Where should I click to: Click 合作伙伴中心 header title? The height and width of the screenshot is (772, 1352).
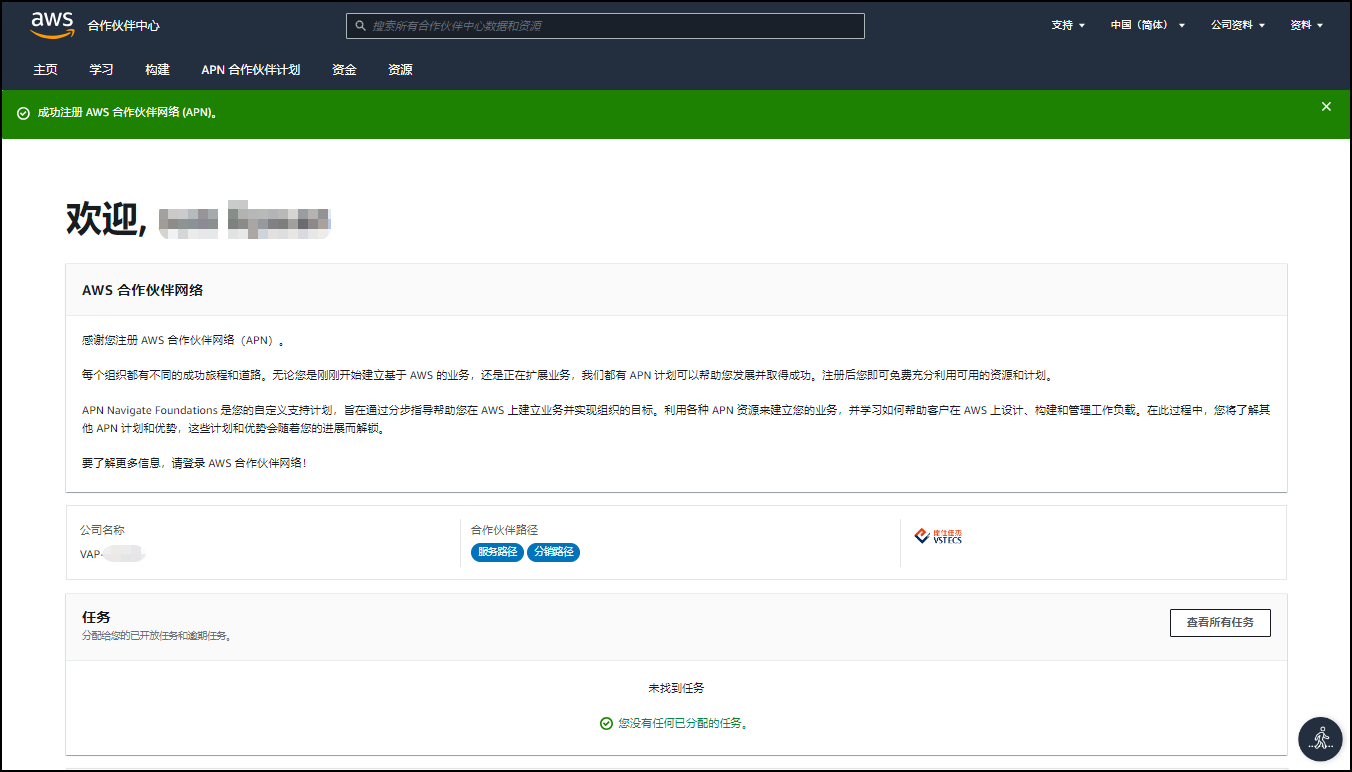[x=123, y=26]
